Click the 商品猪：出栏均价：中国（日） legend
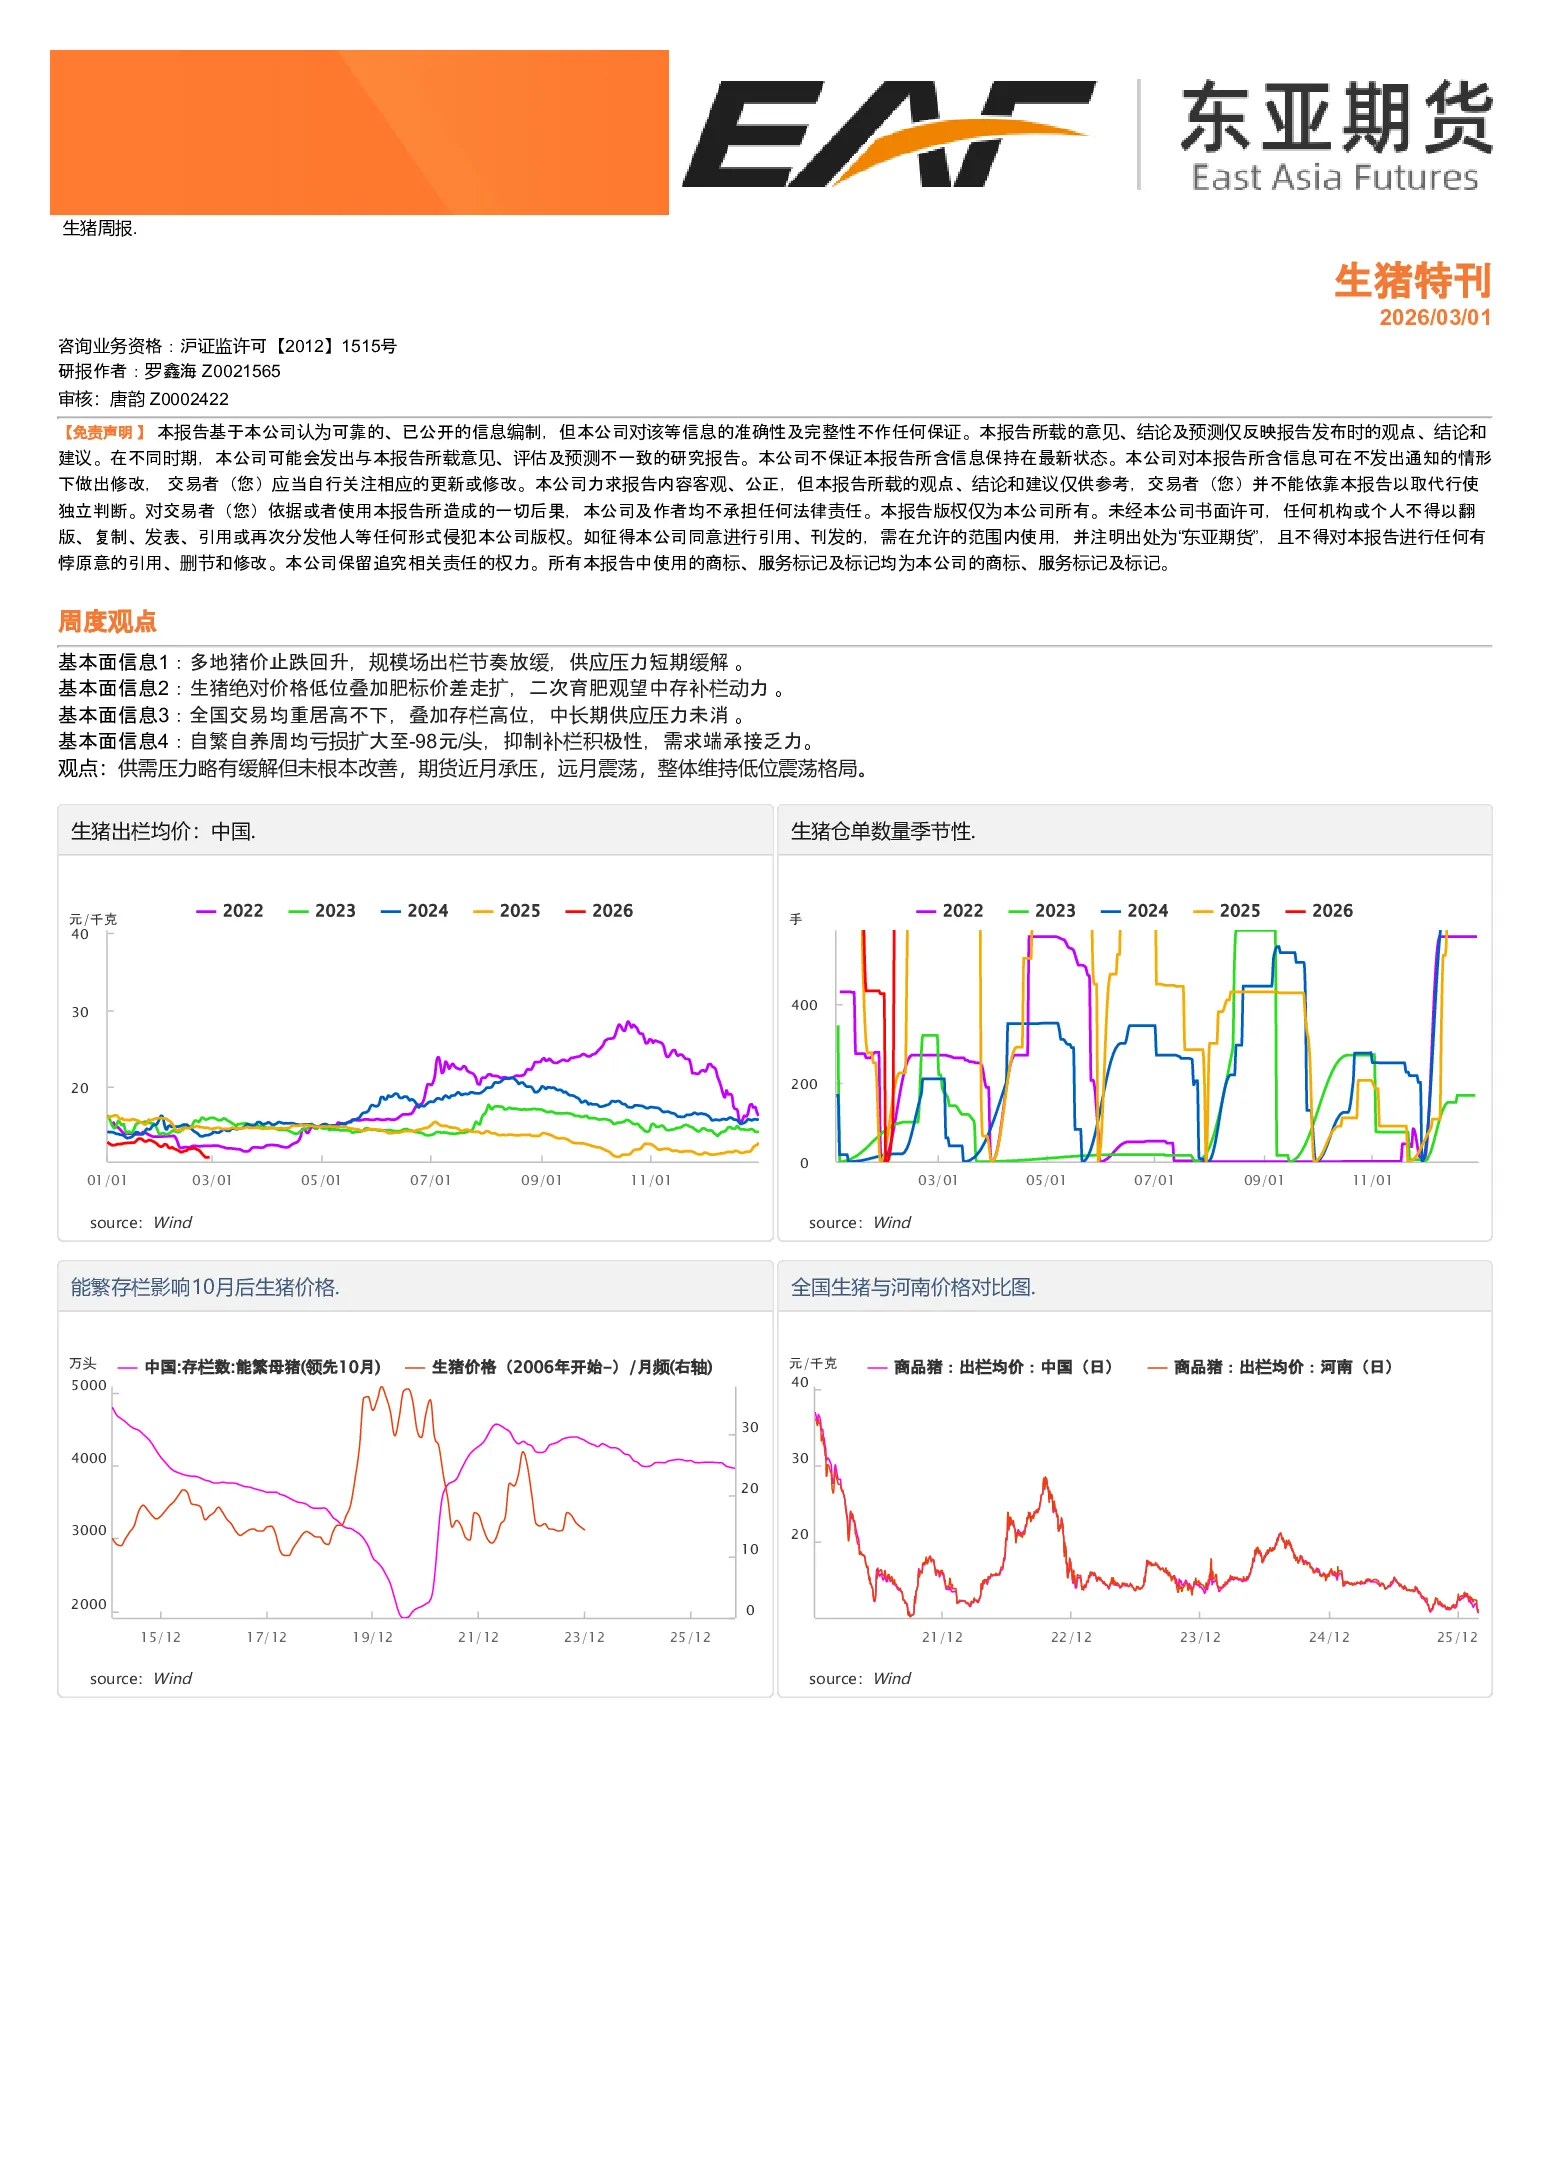Viewport: 1550px width, 2172px height. [x=990, y=1367]
